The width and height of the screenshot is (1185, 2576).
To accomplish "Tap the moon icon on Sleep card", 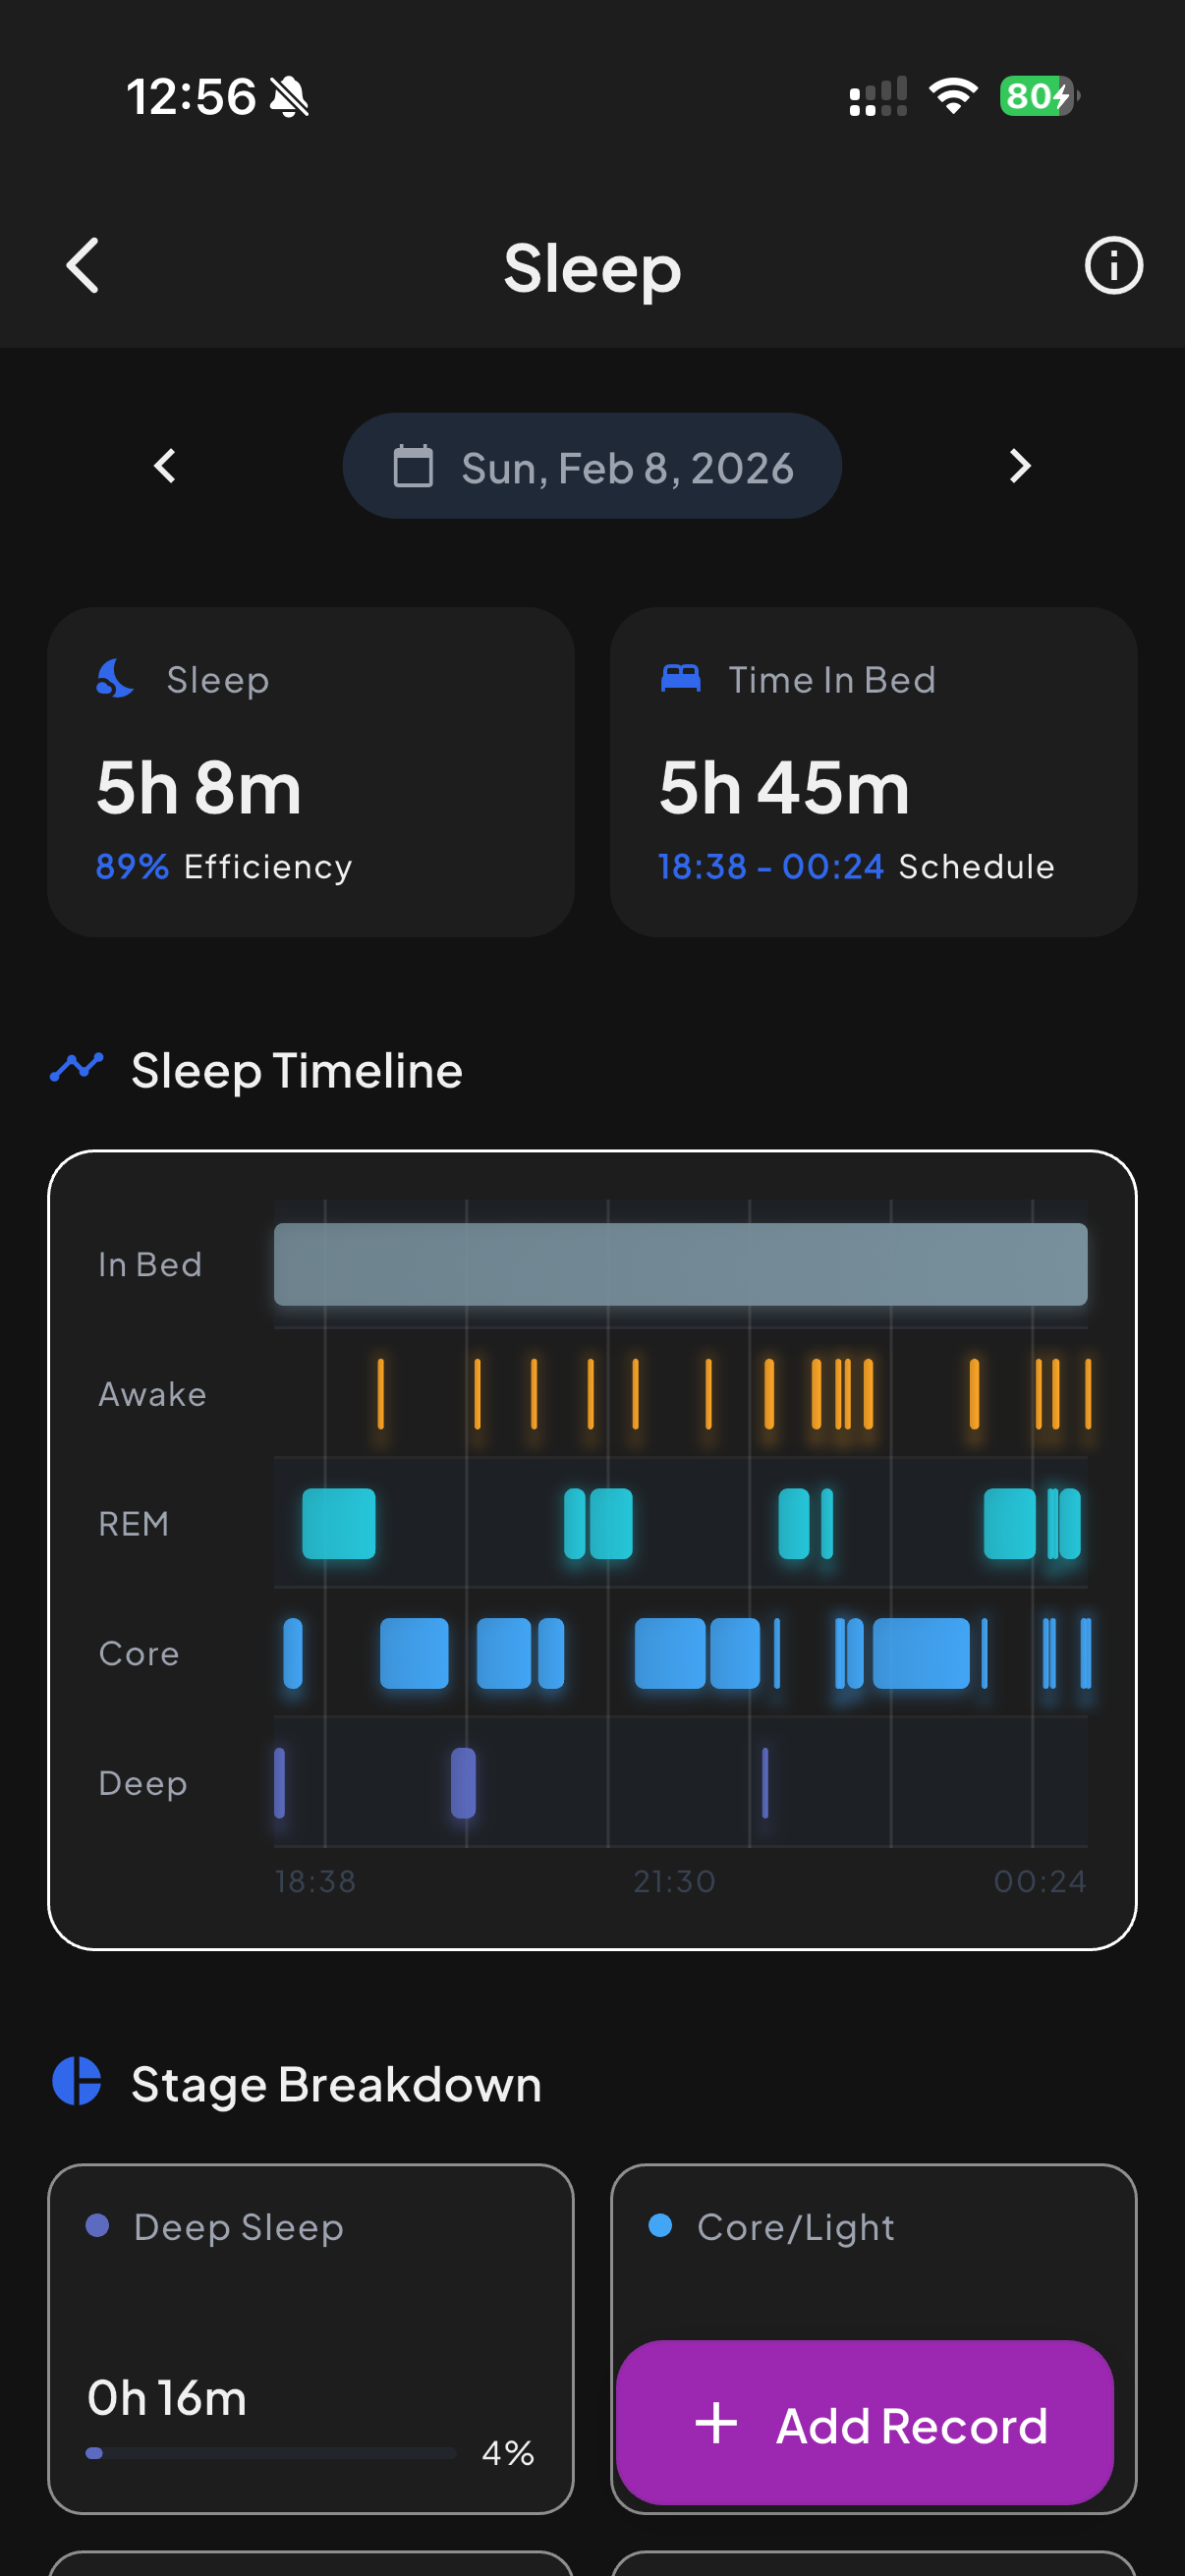I will [x=115, y=679].
